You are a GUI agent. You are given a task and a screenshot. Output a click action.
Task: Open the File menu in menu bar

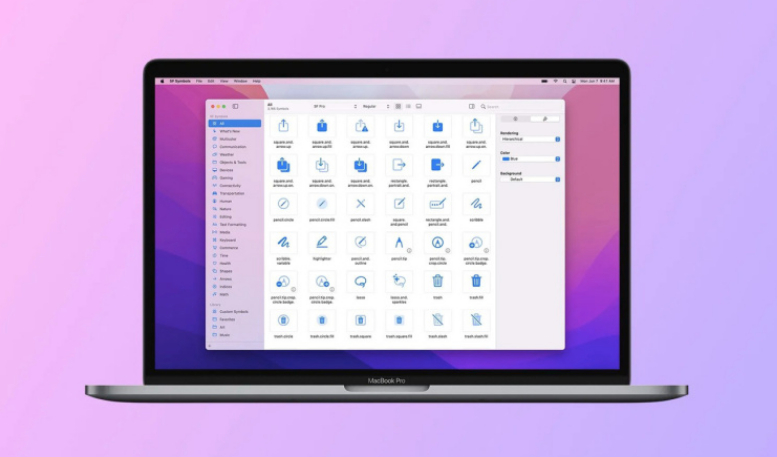tap(199, 81)
